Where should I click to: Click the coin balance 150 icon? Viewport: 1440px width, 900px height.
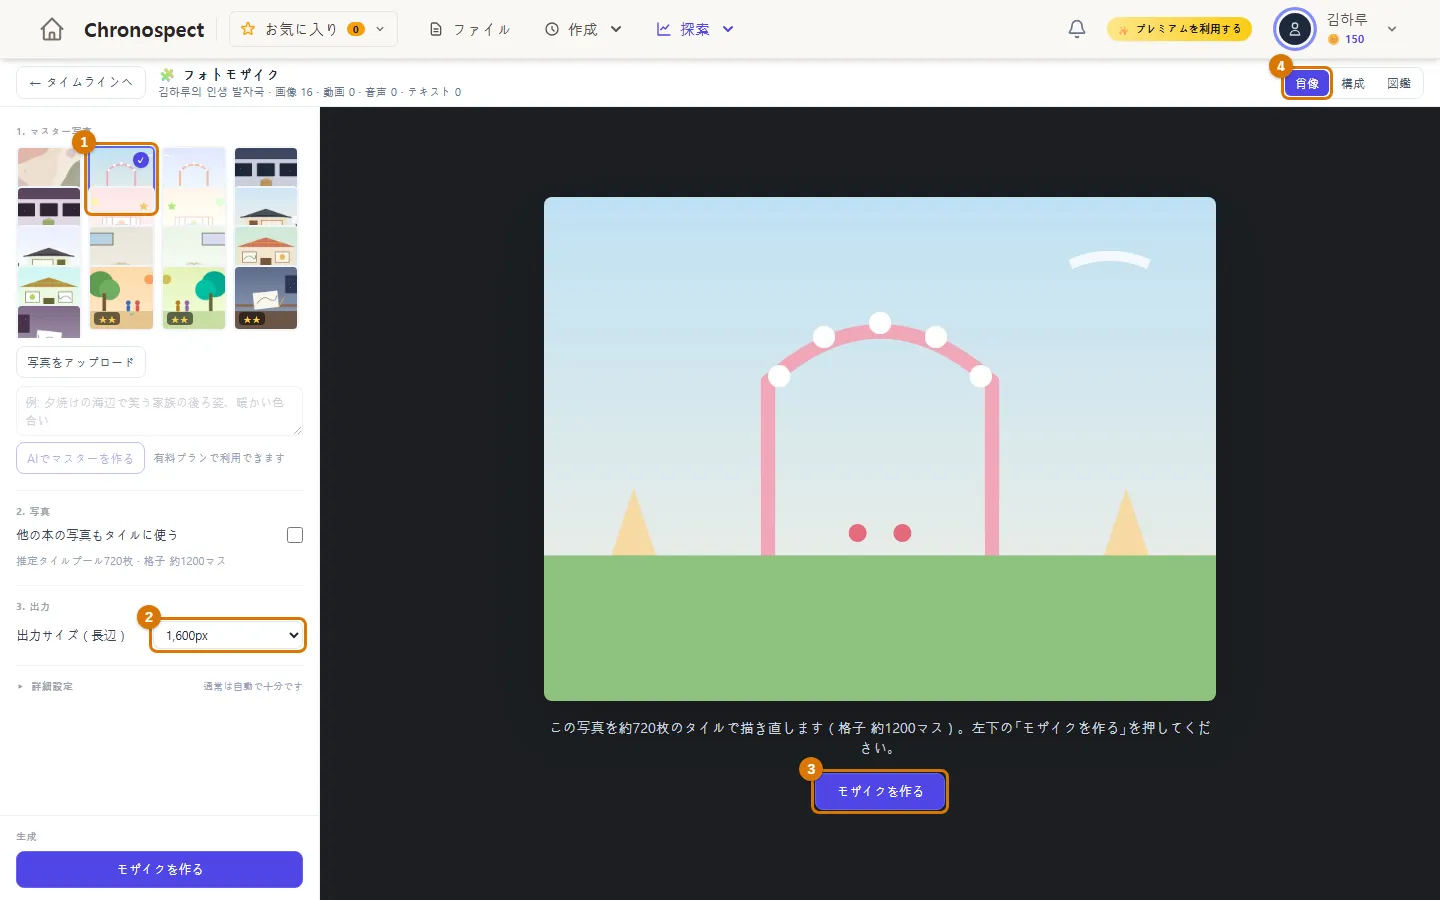click(x=1333, y=39)
